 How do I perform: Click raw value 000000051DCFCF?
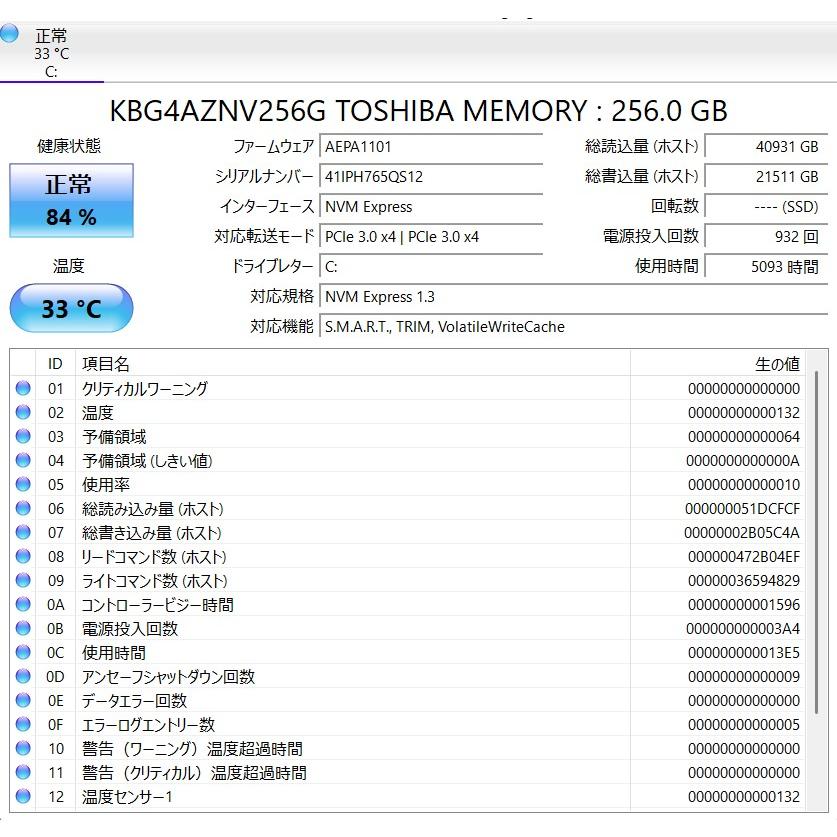click(x=743, y=509)
